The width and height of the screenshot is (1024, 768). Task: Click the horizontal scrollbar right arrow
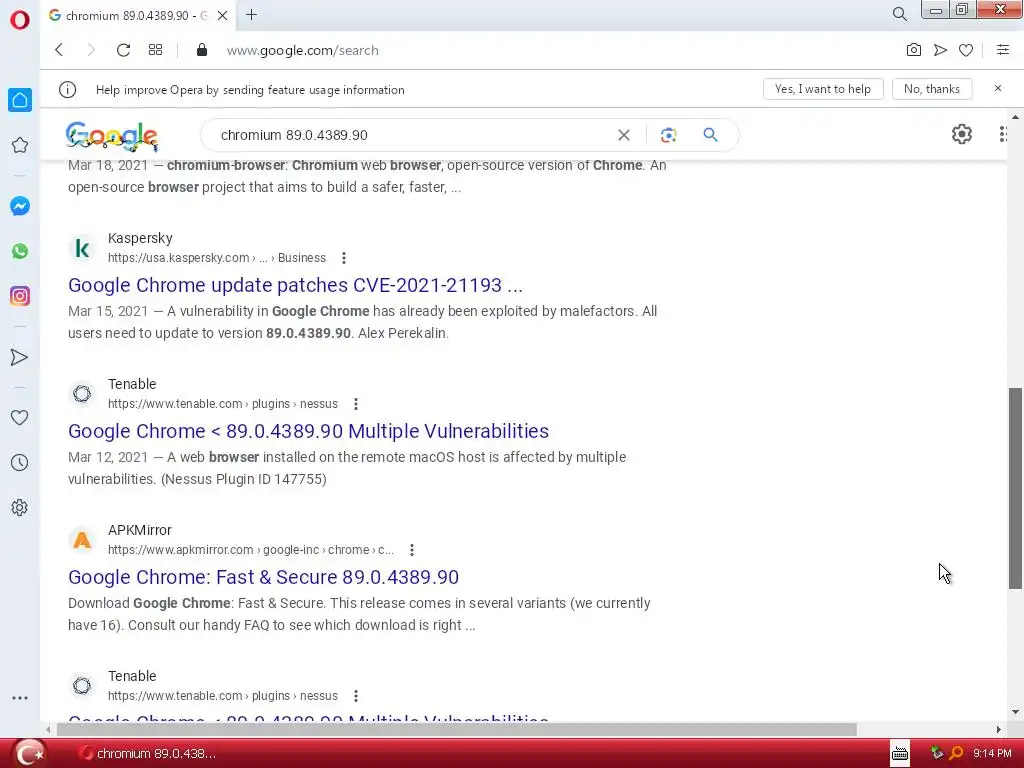[x=998, y=729]
